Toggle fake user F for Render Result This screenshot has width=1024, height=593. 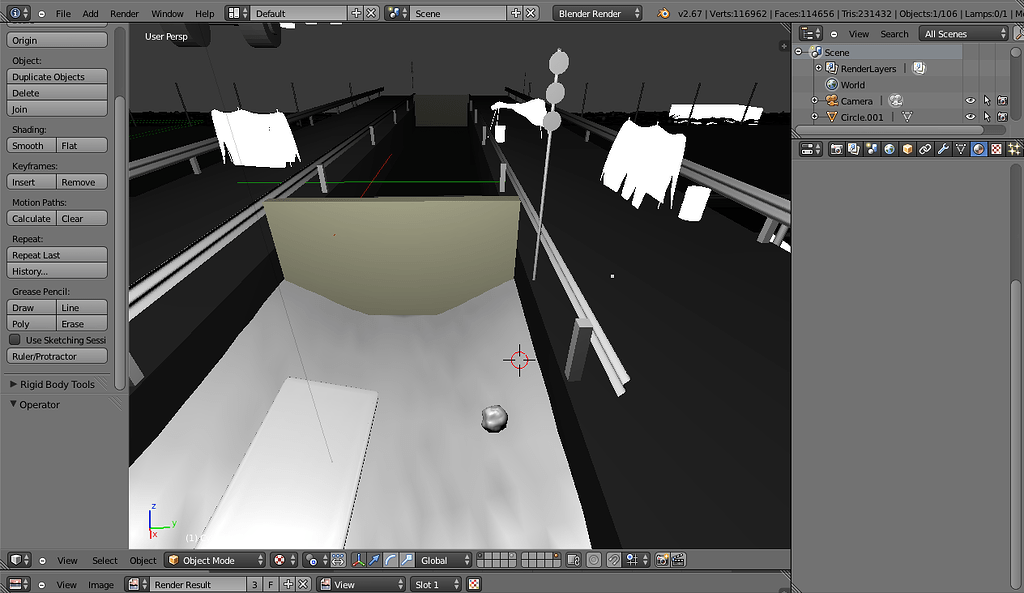270,585
